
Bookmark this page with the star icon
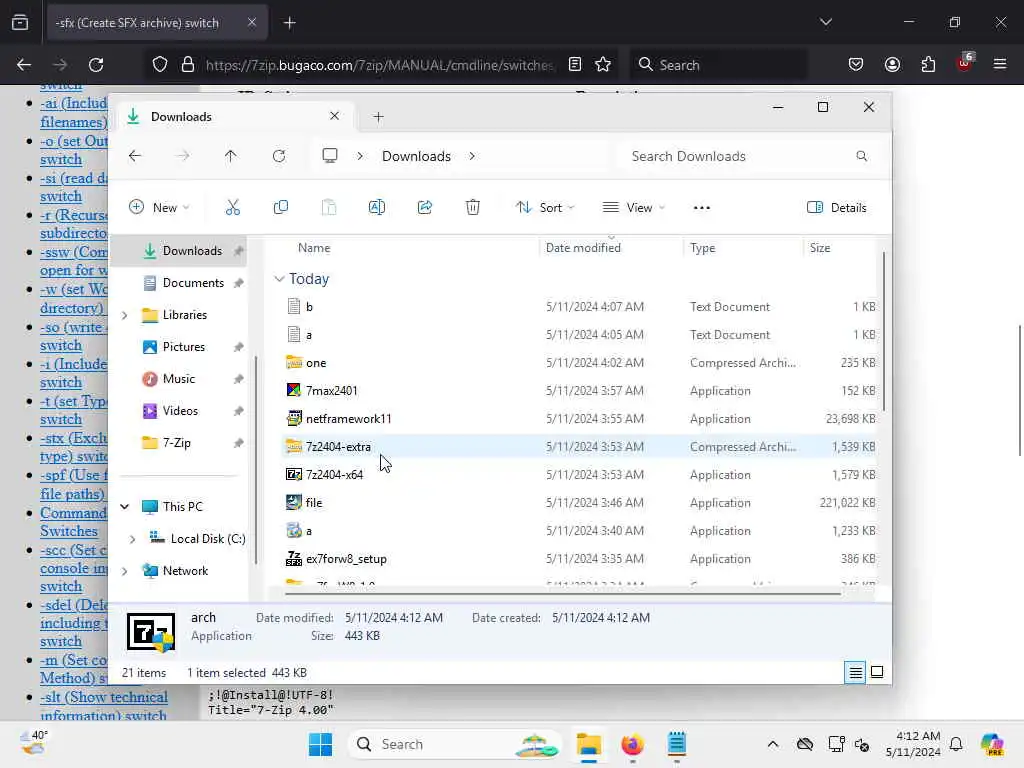tap(603, 65)
